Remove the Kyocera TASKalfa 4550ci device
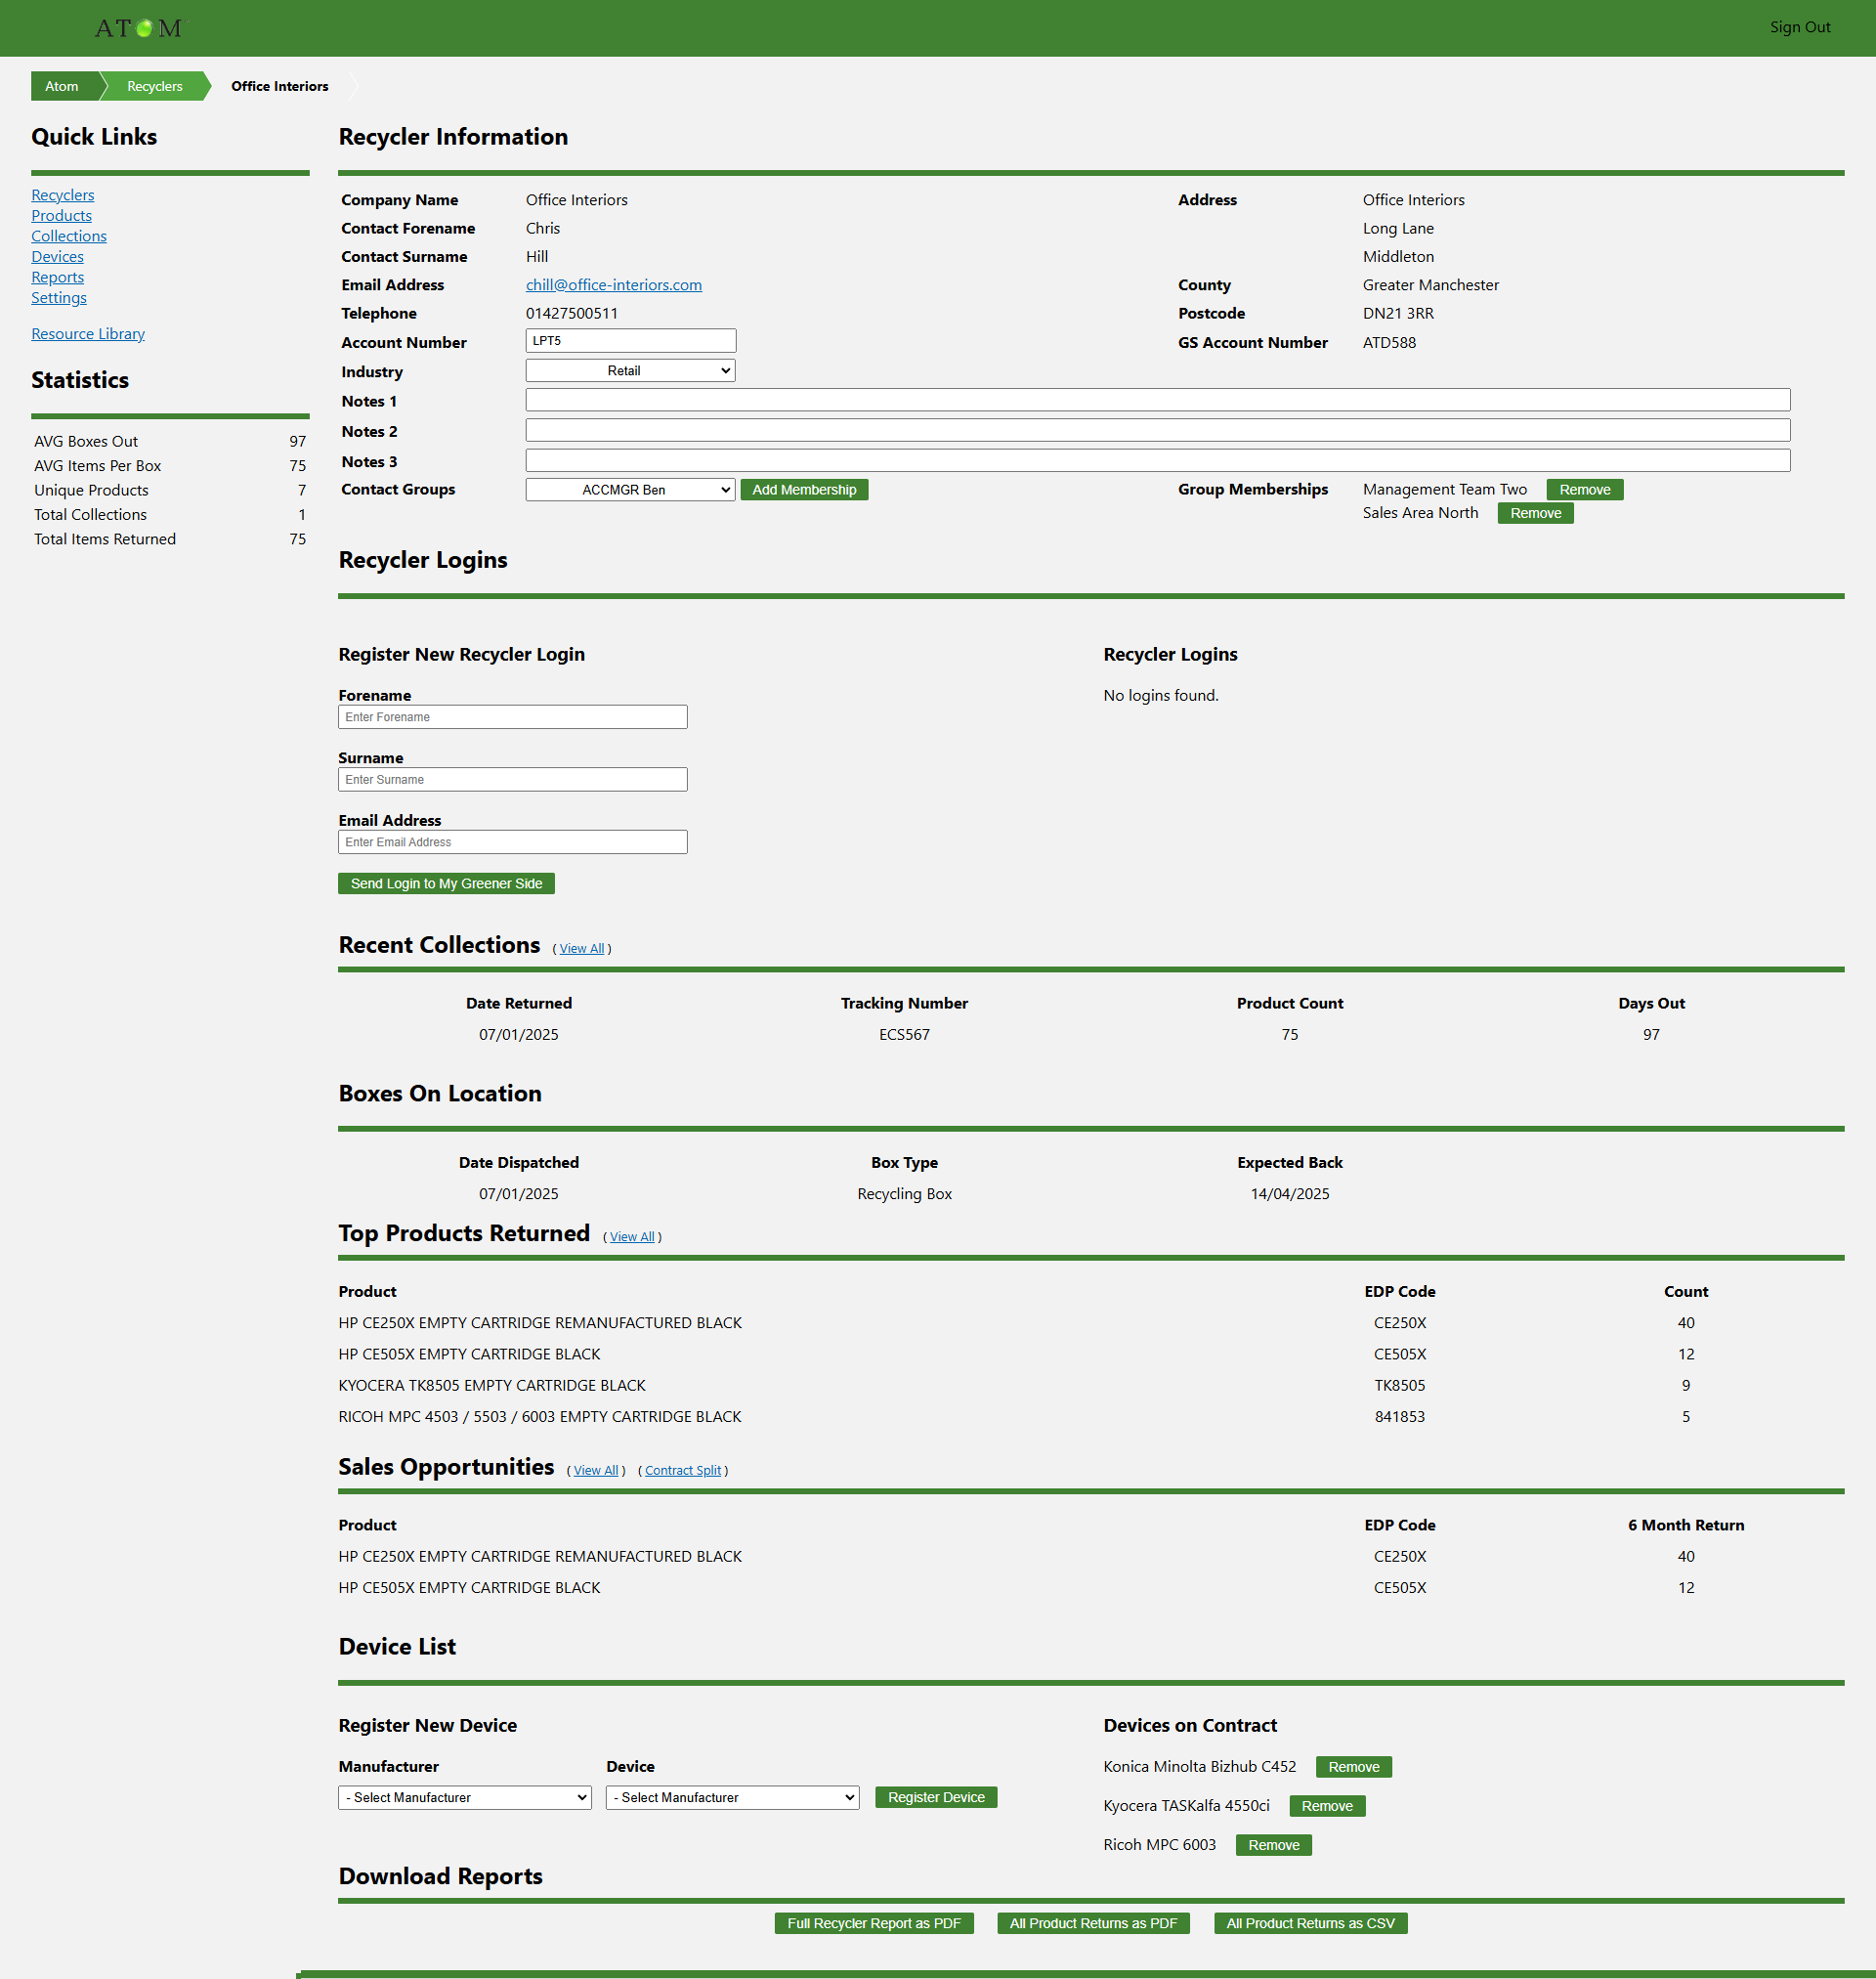This screenshot has height=1979, width=1876. (x=1326, y=1806)
